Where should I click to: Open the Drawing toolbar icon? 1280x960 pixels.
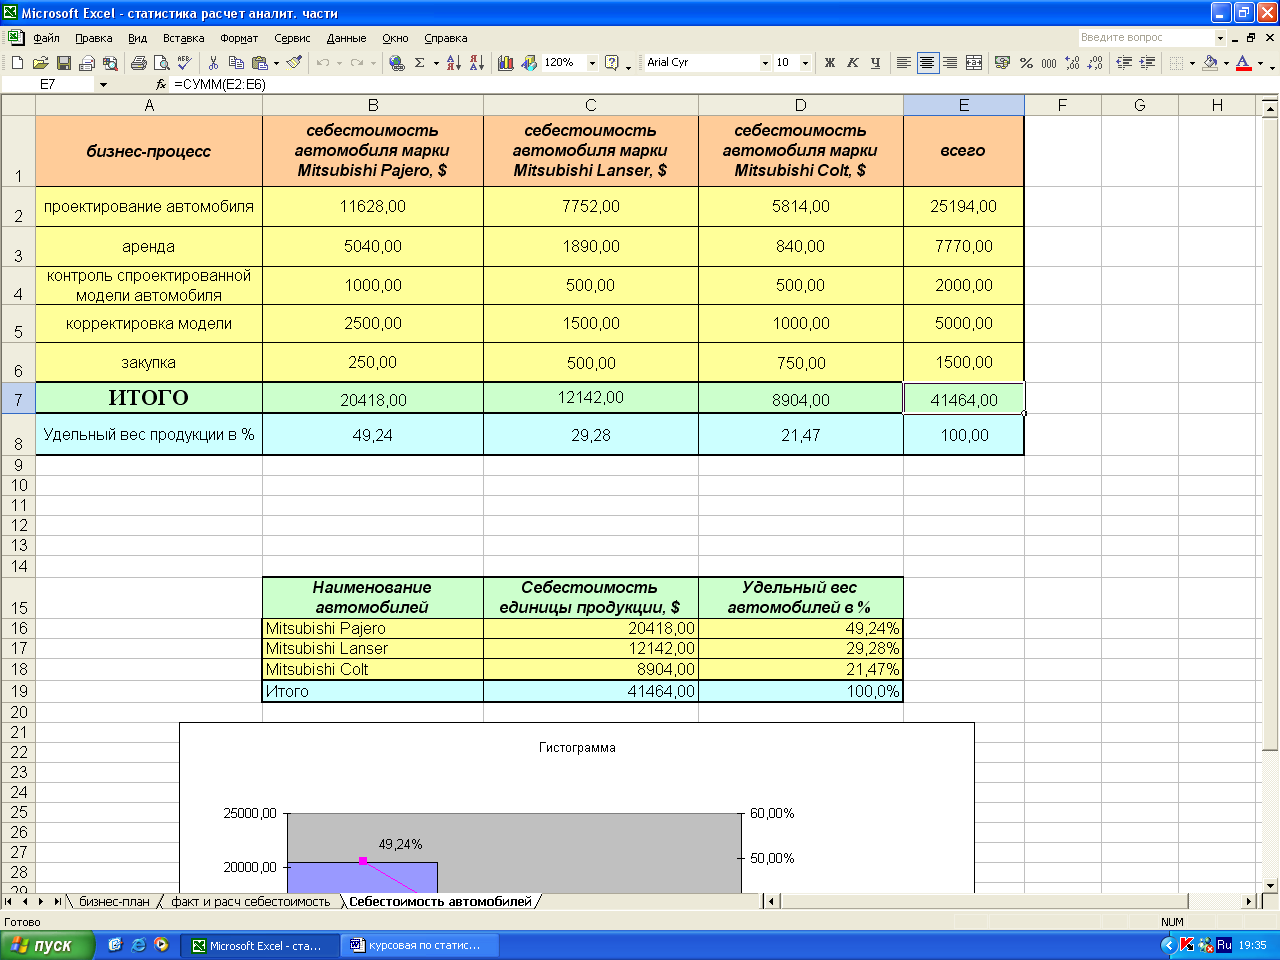(x=529, y=63)
